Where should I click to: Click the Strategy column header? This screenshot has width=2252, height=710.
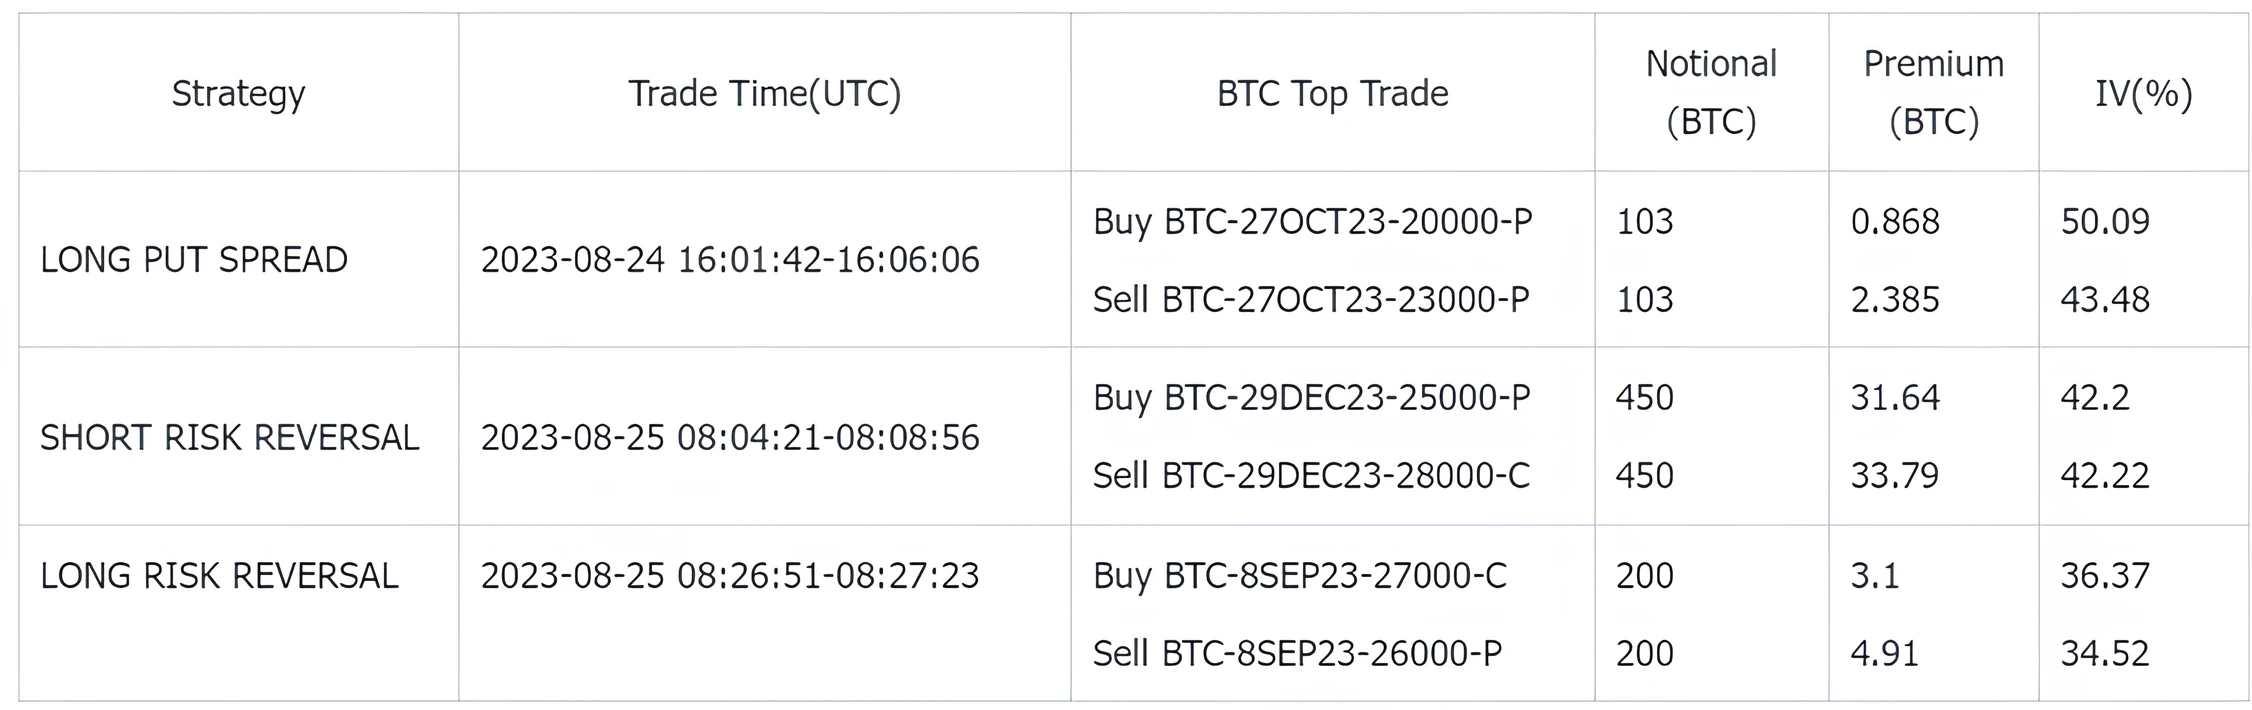click(x=238, y=93)
